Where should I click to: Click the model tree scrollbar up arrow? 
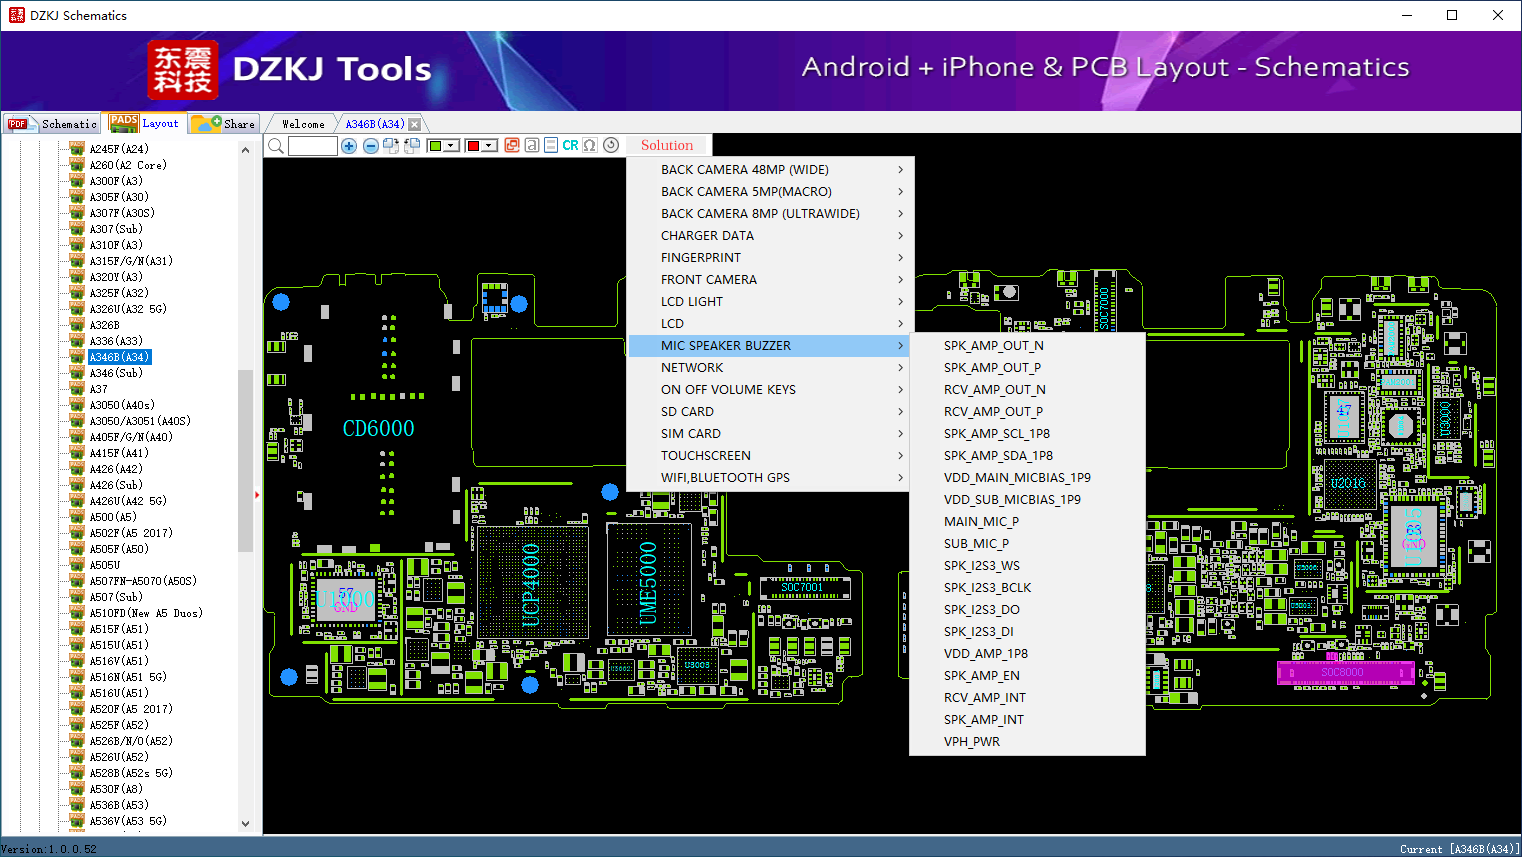pos(245,150)
